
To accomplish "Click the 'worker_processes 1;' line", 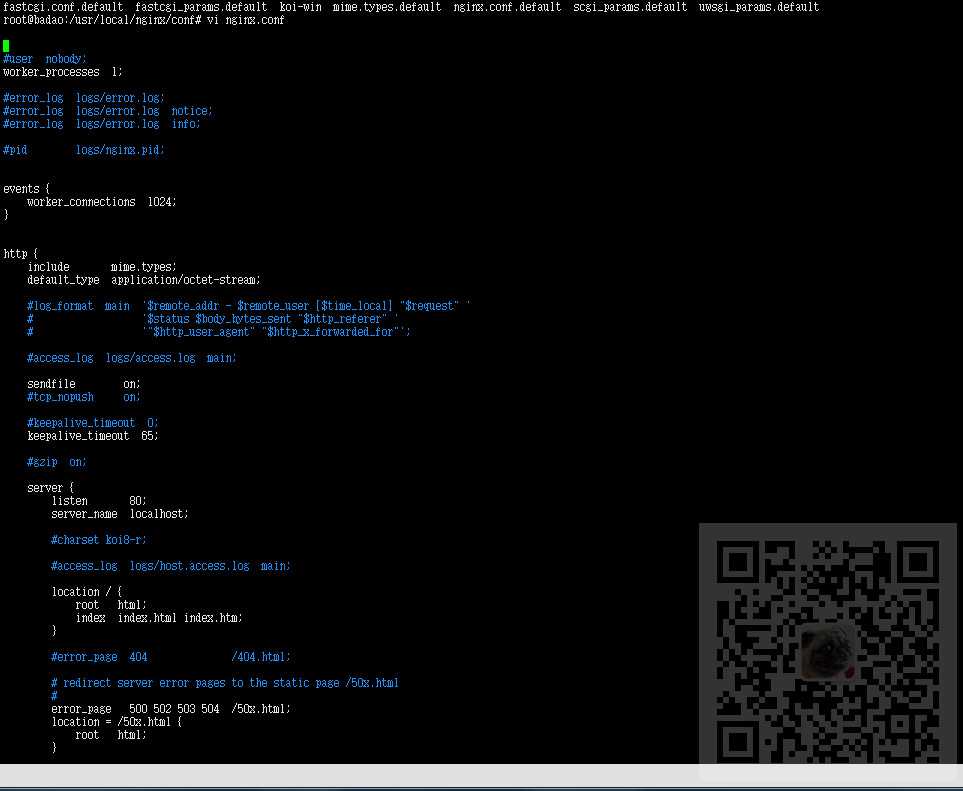I will pyautogui.click(x=63, y=72).
